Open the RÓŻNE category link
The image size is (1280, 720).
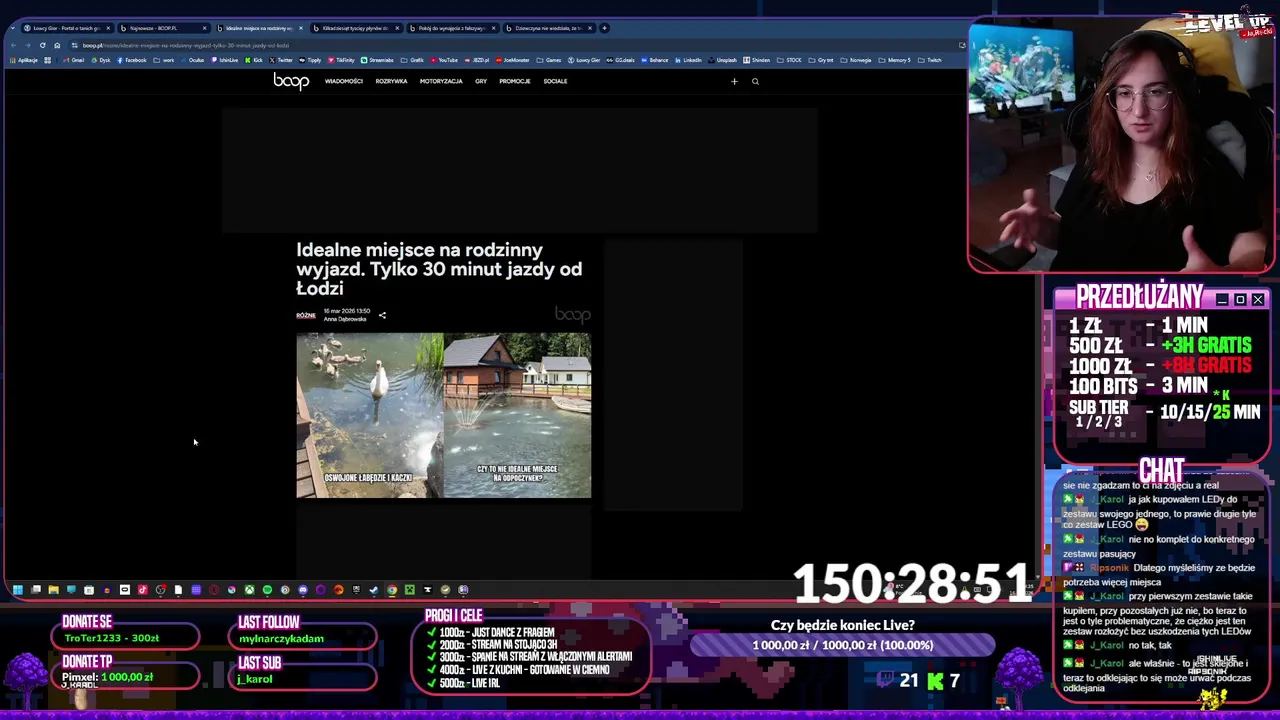305,315
